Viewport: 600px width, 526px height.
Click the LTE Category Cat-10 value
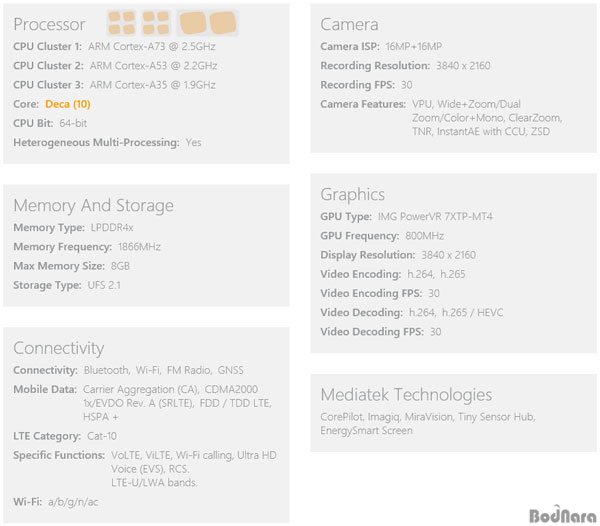pyautogui.click(x=102, y=436)
